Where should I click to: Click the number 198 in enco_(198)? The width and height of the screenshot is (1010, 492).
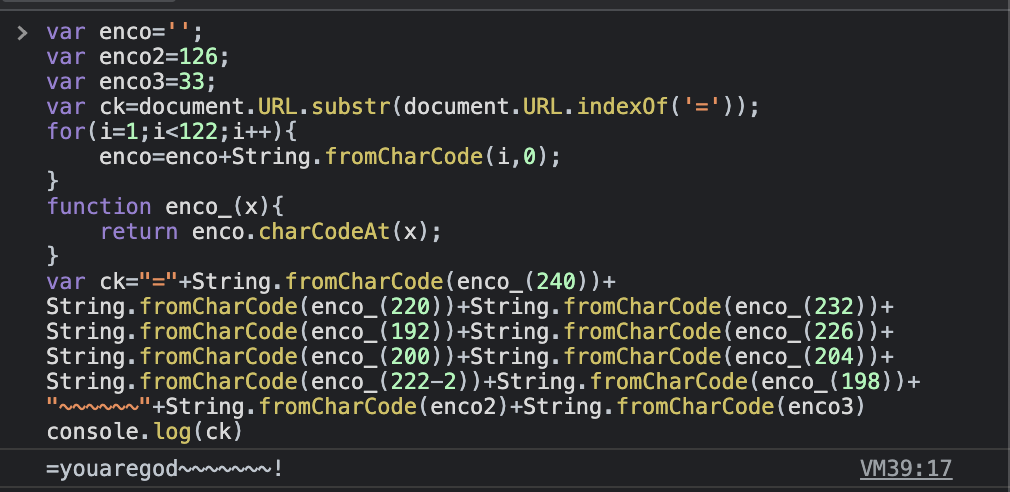click(861, 382)
